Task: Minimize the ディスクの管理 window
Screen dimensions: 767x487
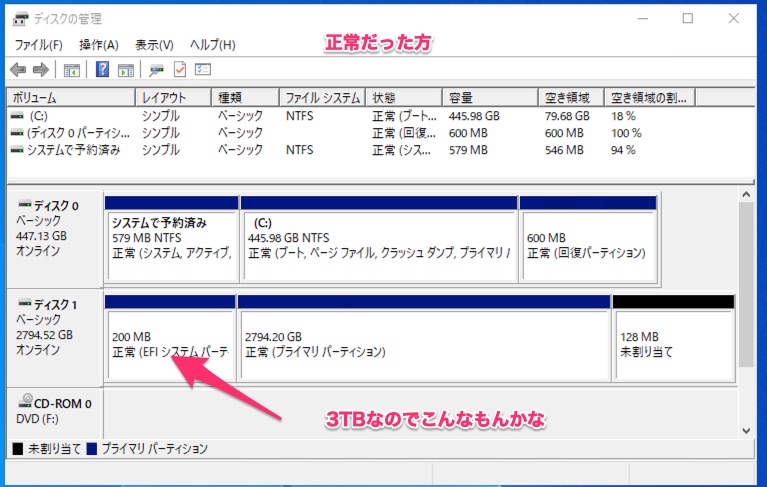Action: [x=643, y=19]
